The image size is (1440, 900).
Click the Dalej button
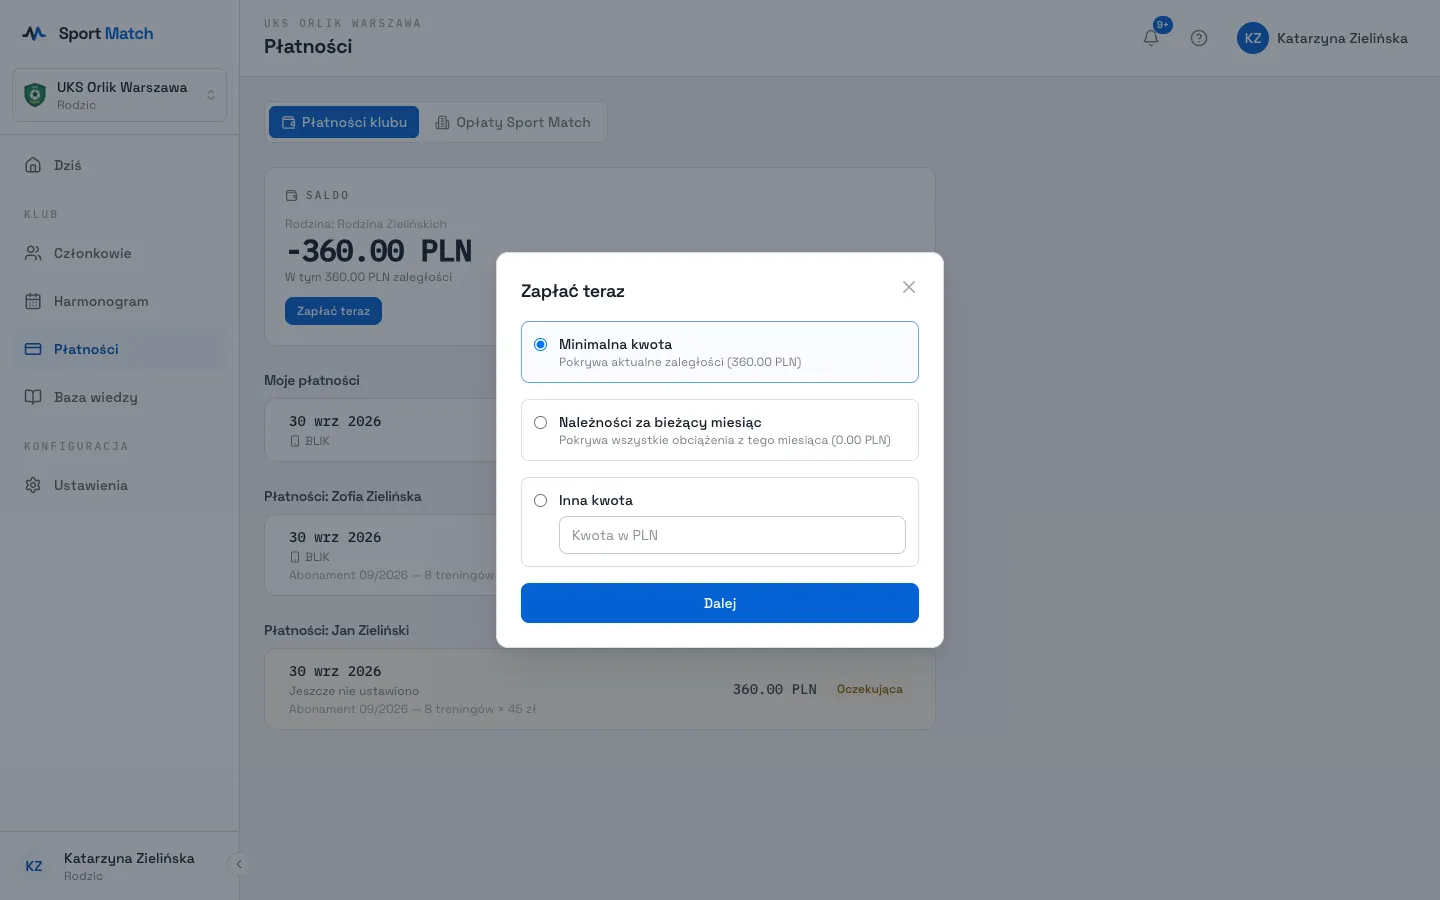[720, 603]
